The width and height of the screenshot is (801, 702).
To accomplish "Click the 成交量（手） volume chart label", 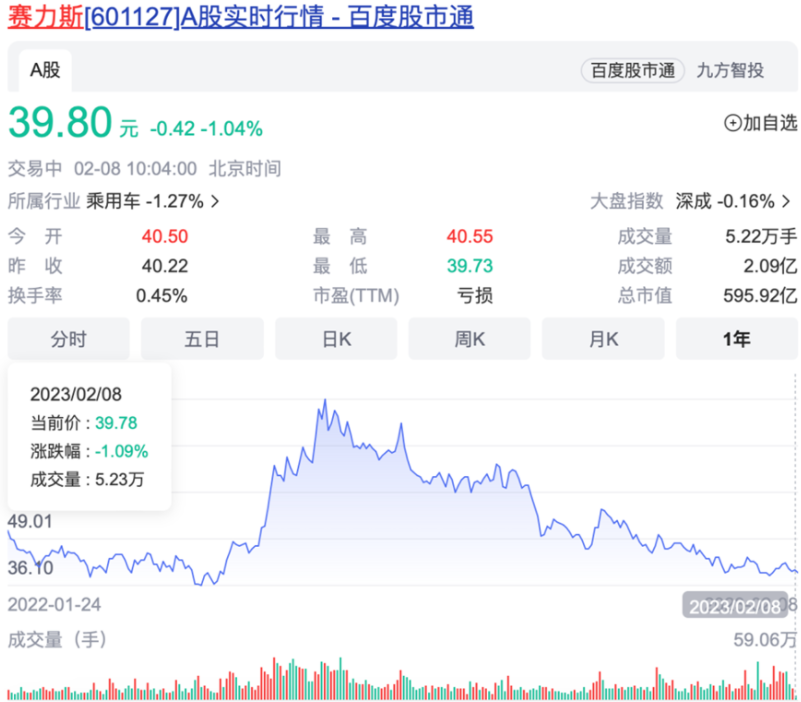I will tap(57, 640).
